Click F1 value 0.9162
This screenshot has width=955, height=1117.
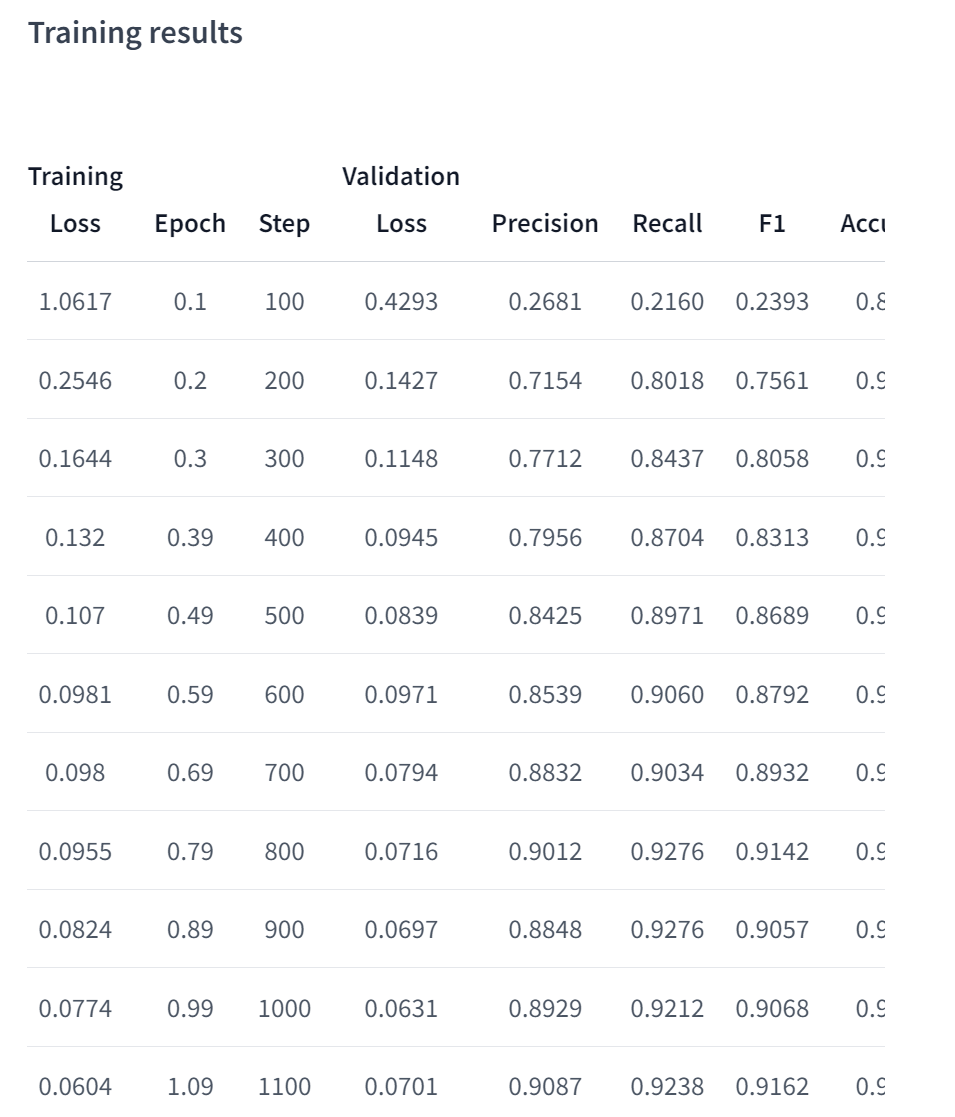pos(772,1087)
